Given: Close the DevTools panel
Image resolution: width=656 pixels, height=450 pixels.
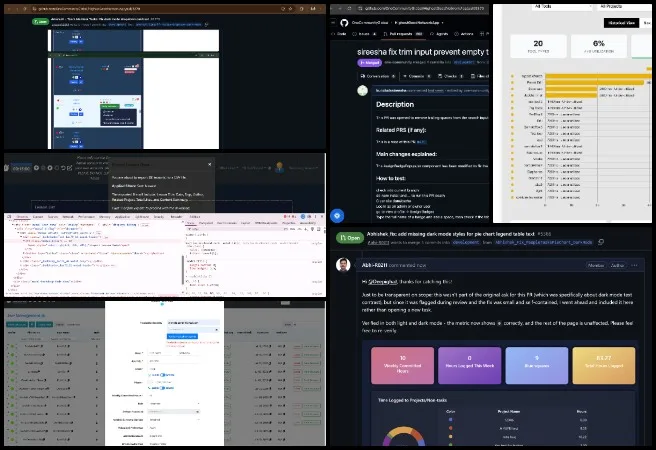Looking at the screenshot, I should pos(322,217).
